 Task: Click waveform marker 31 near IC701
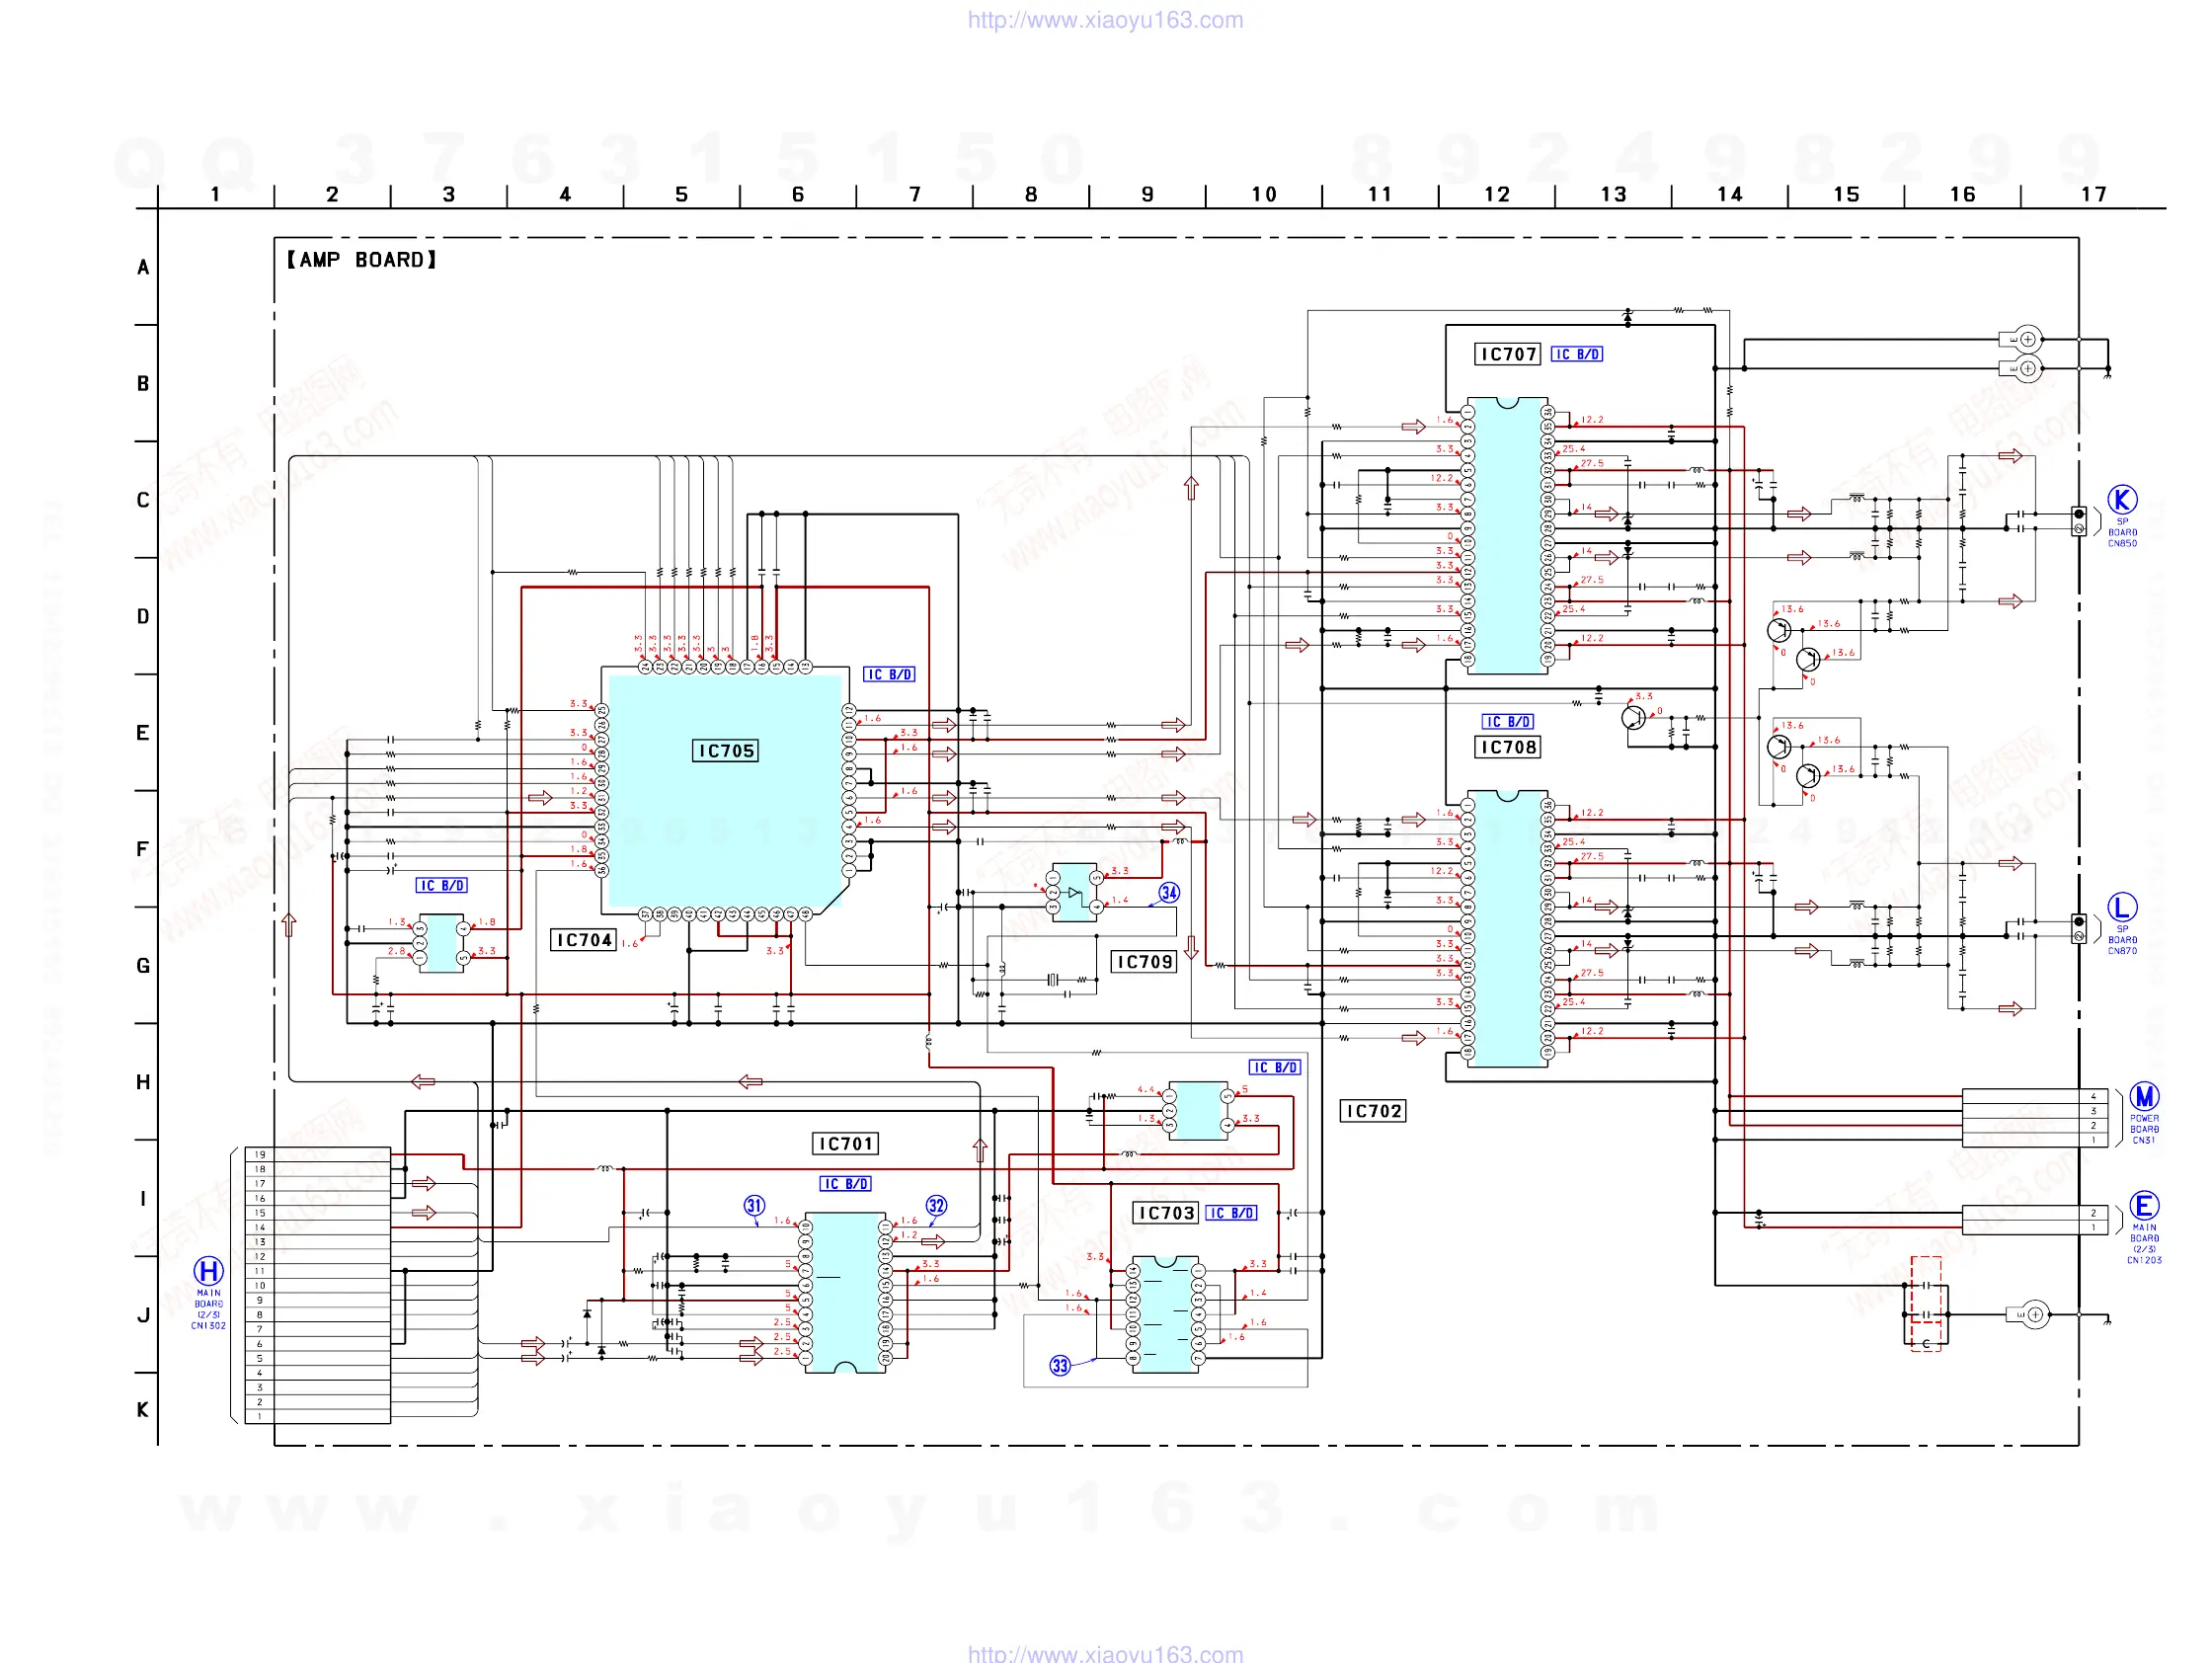(x=754, y=1206)
